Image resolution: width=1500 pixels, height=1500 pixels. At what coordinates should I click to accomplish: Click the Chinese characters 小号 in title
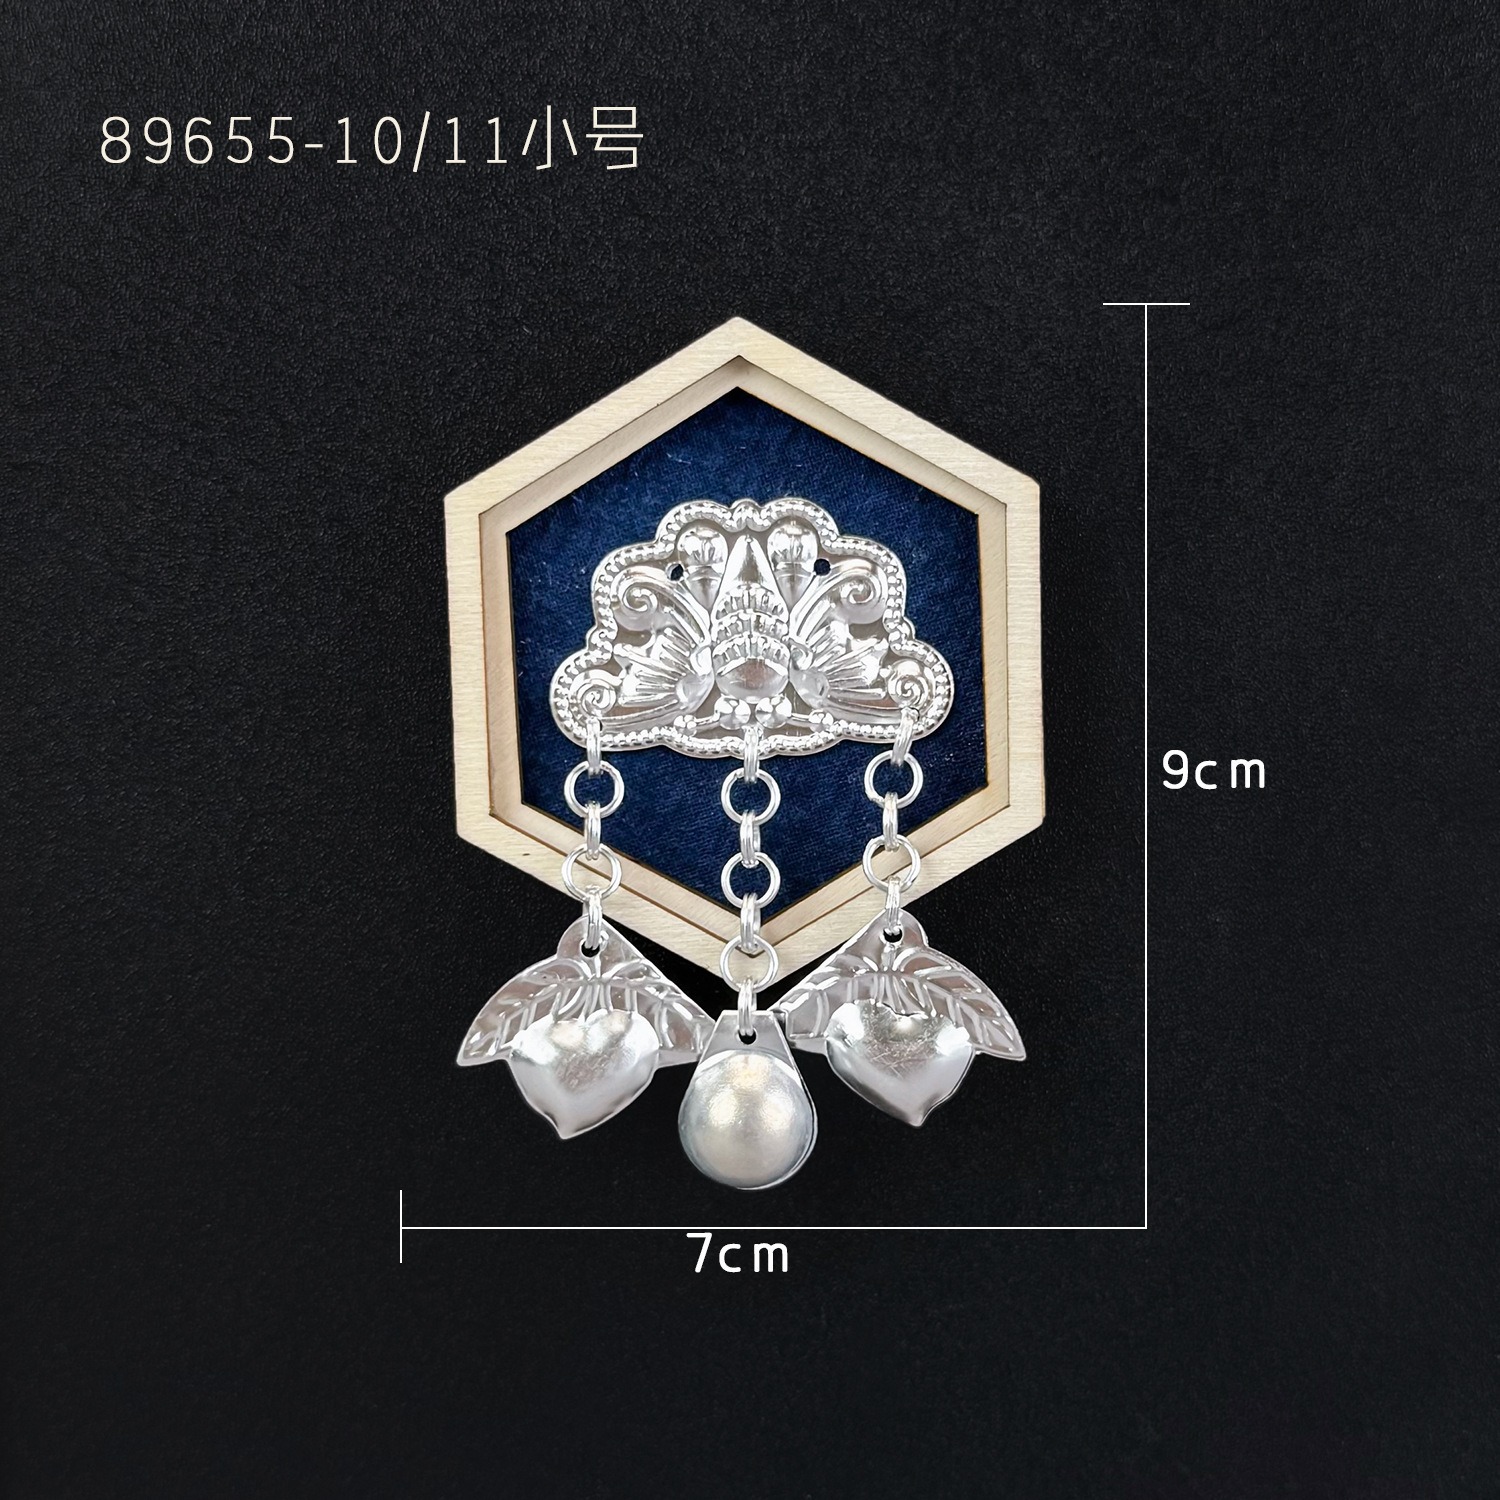point(582,143)
